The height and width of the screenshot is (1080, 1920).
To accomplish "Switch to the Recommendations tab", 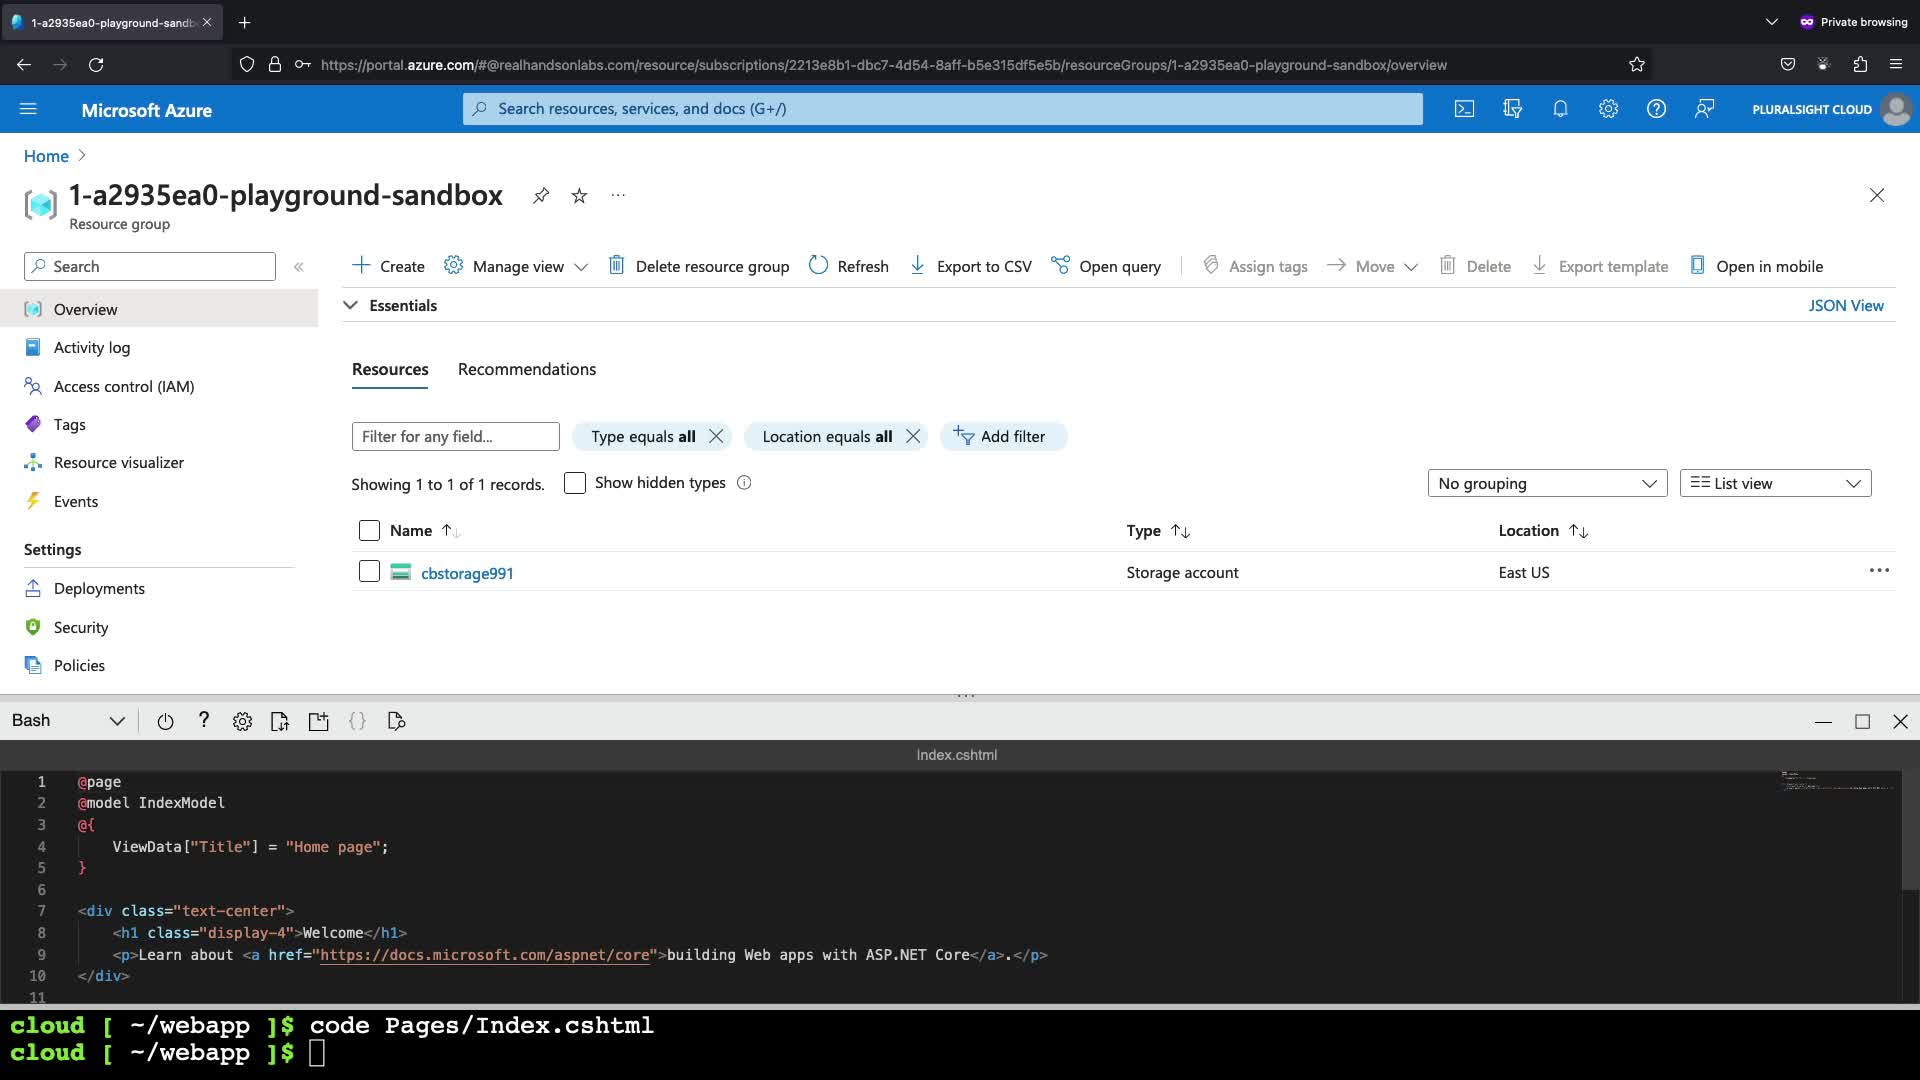I will (527, 369).
